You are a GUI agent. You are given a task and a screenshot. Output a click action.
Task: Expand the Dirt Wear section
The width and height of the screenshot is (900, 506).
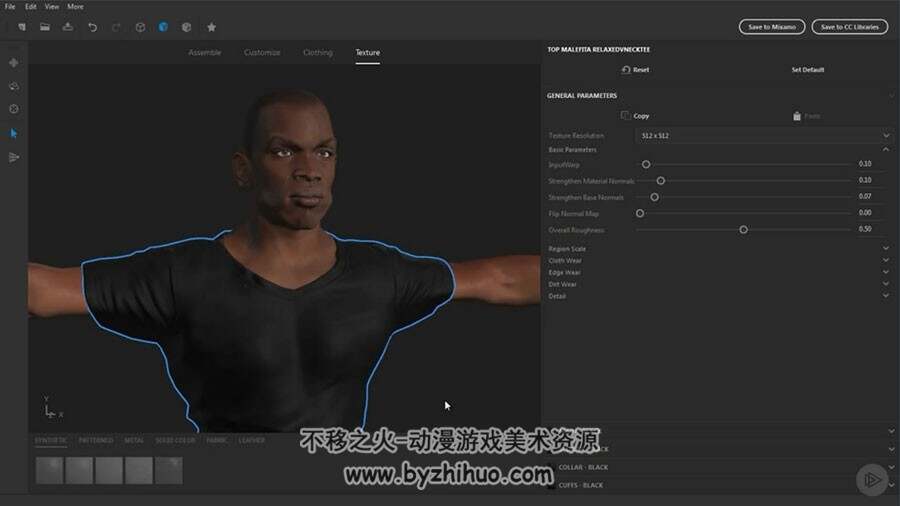click(x=886, y=284)
